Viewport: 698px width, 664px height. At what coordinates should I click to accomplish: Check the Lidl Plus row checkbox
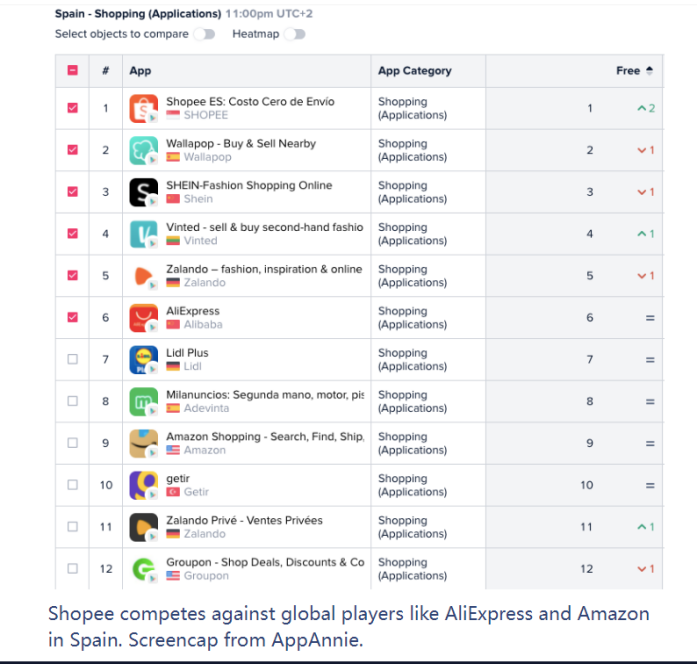pos(73,359)
